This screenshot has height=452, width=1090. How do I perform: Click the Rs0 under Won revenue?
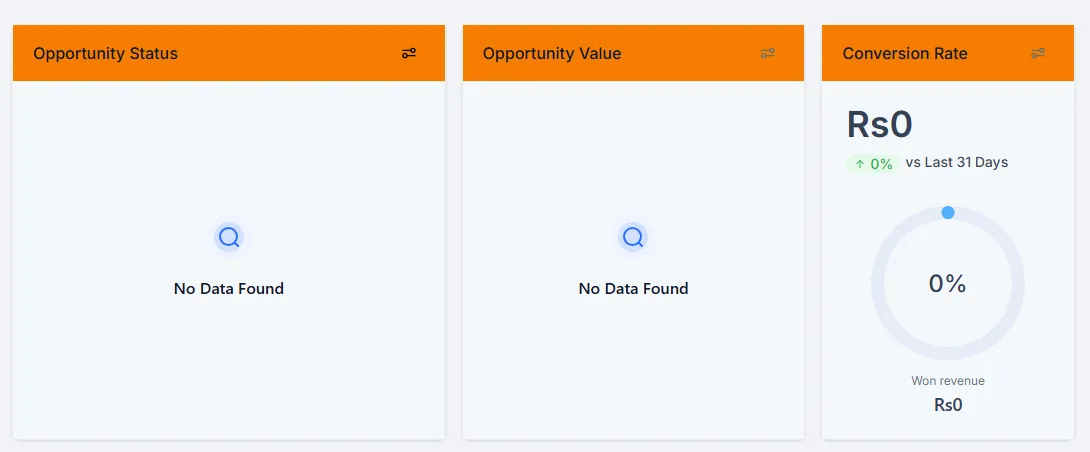point(947,405)
